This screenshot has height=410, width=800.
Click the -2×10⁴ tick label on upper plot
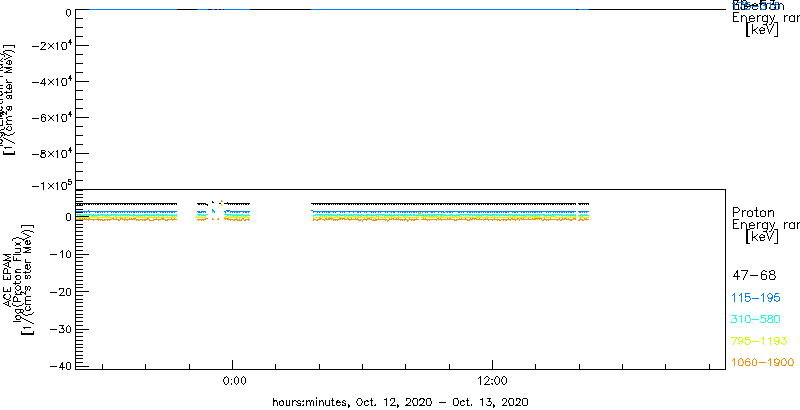point(50,45)
